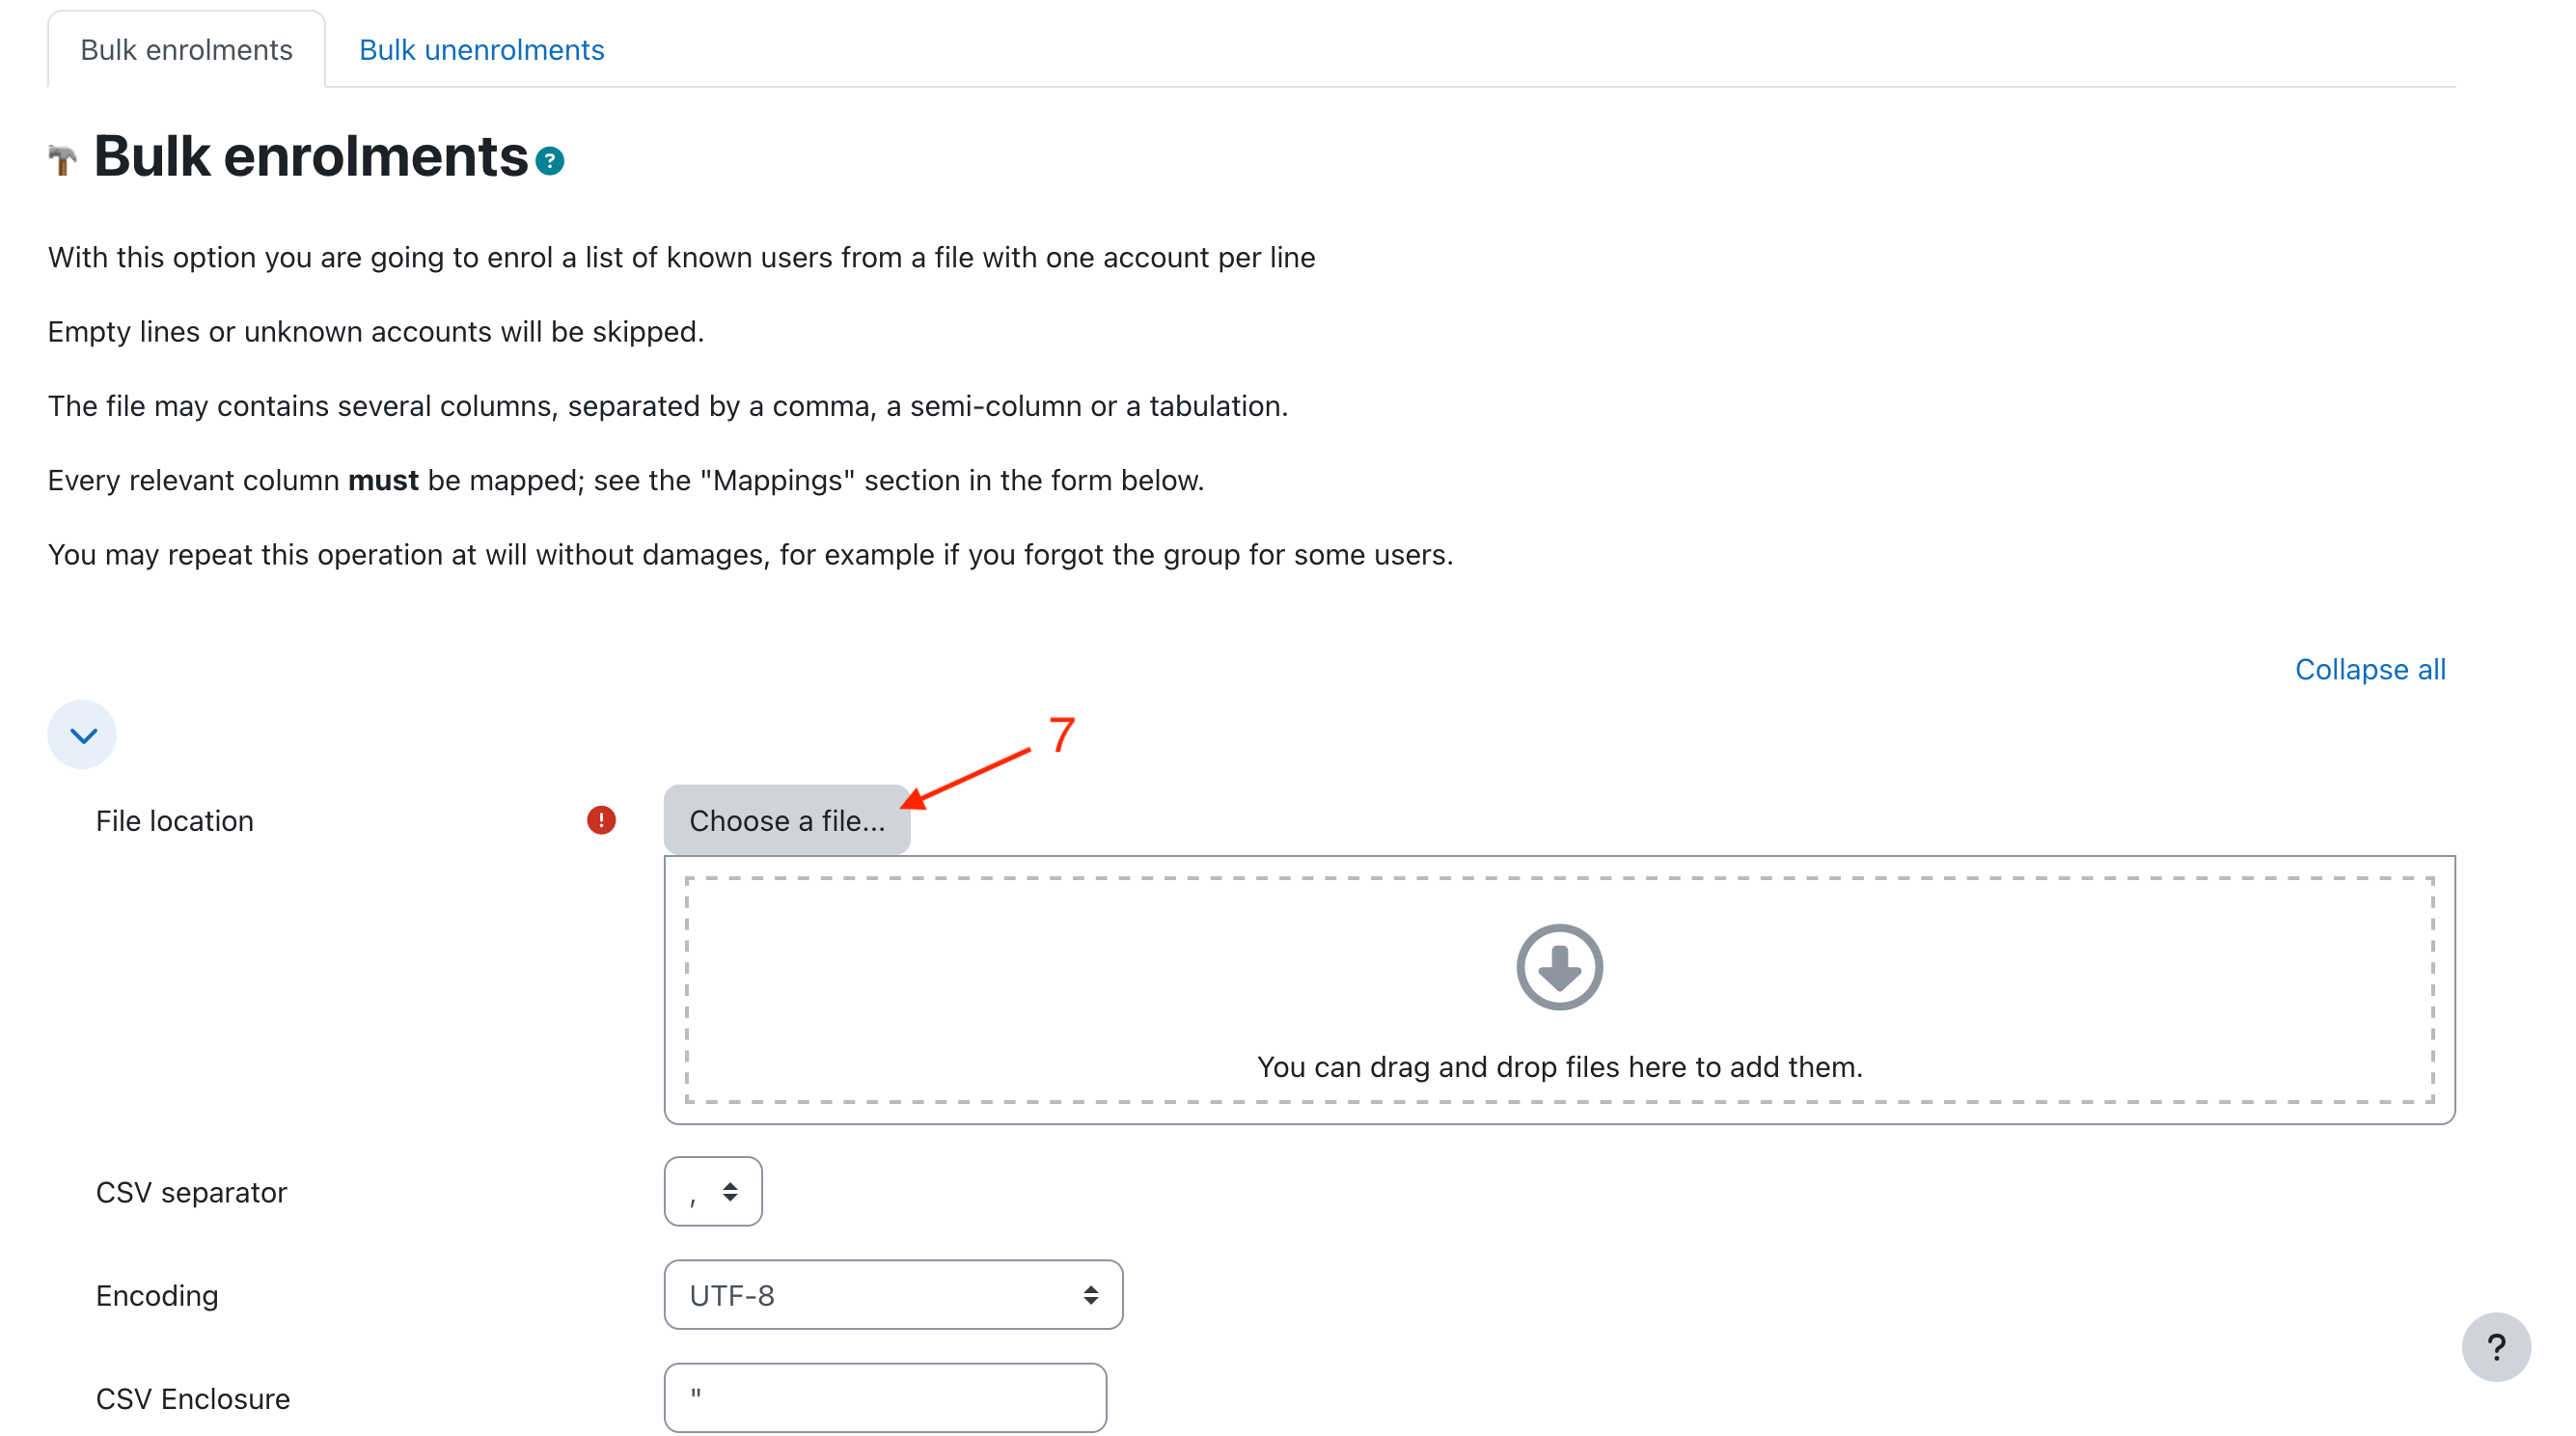Click the Choose a file button
This screenshot has height=1436, width=2576.
[x=786, y=820]
